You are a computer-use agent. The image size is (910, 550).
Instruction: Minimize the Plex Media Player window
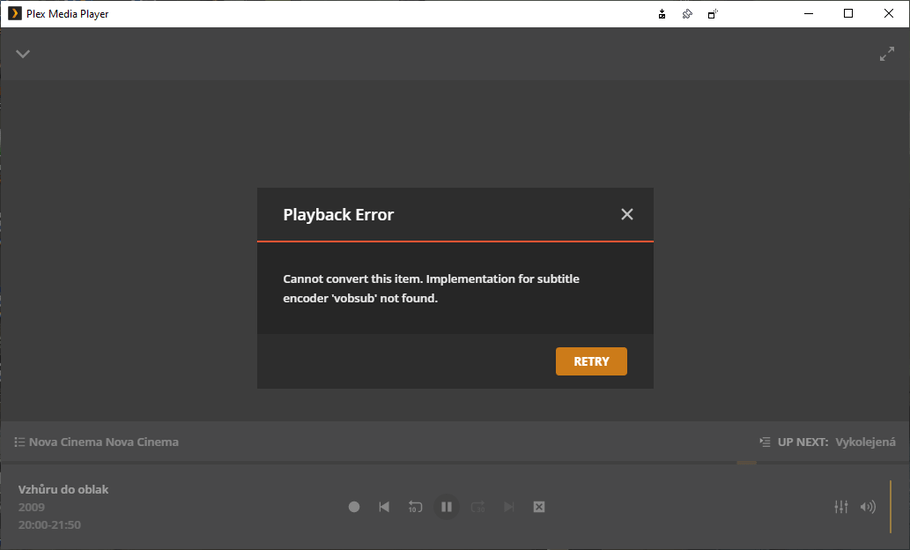[808, 13]
